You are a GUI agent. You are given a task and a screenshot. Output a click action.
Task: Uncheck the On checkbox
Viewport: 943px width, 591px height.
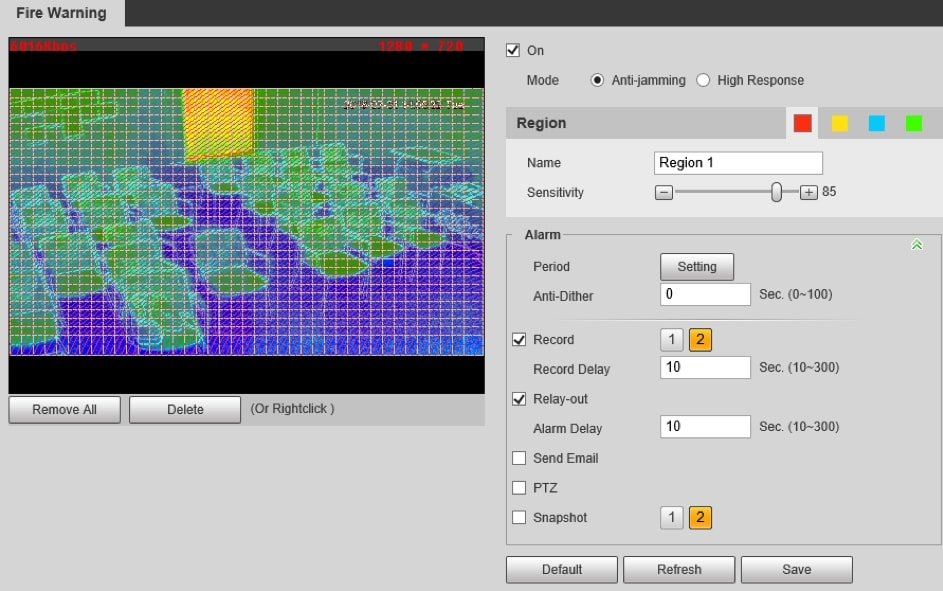514,50
